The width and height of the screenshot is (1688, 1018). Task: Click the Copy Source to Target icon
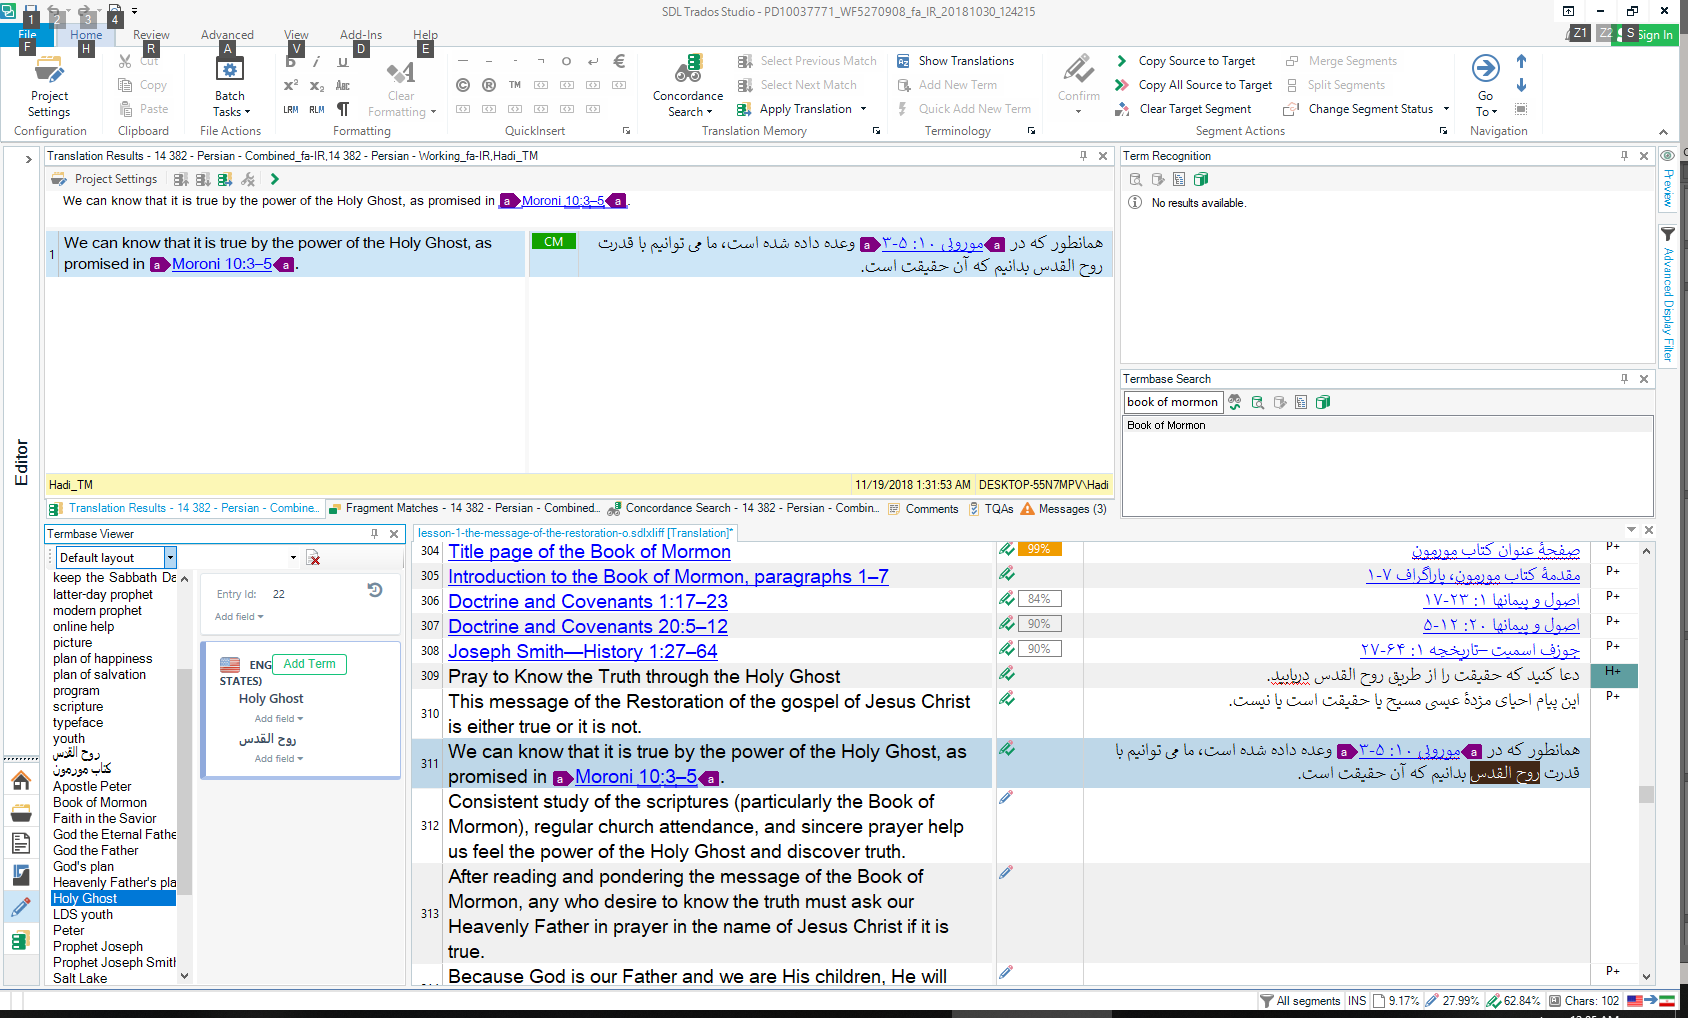pyautogui.click(x=1122, y=61)
